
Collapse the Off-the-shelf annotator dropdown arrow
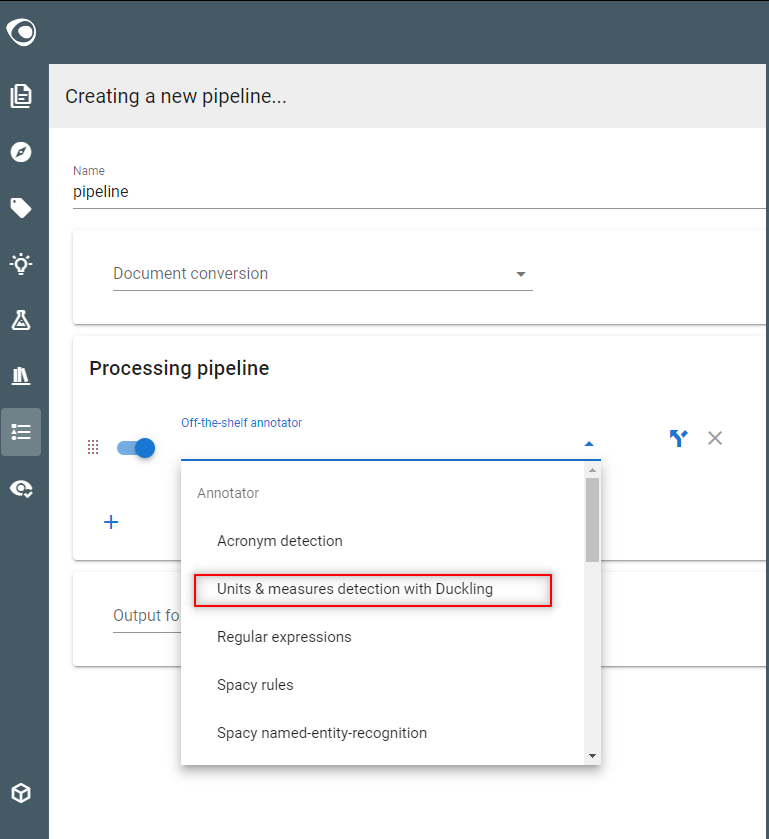[589, 444]
